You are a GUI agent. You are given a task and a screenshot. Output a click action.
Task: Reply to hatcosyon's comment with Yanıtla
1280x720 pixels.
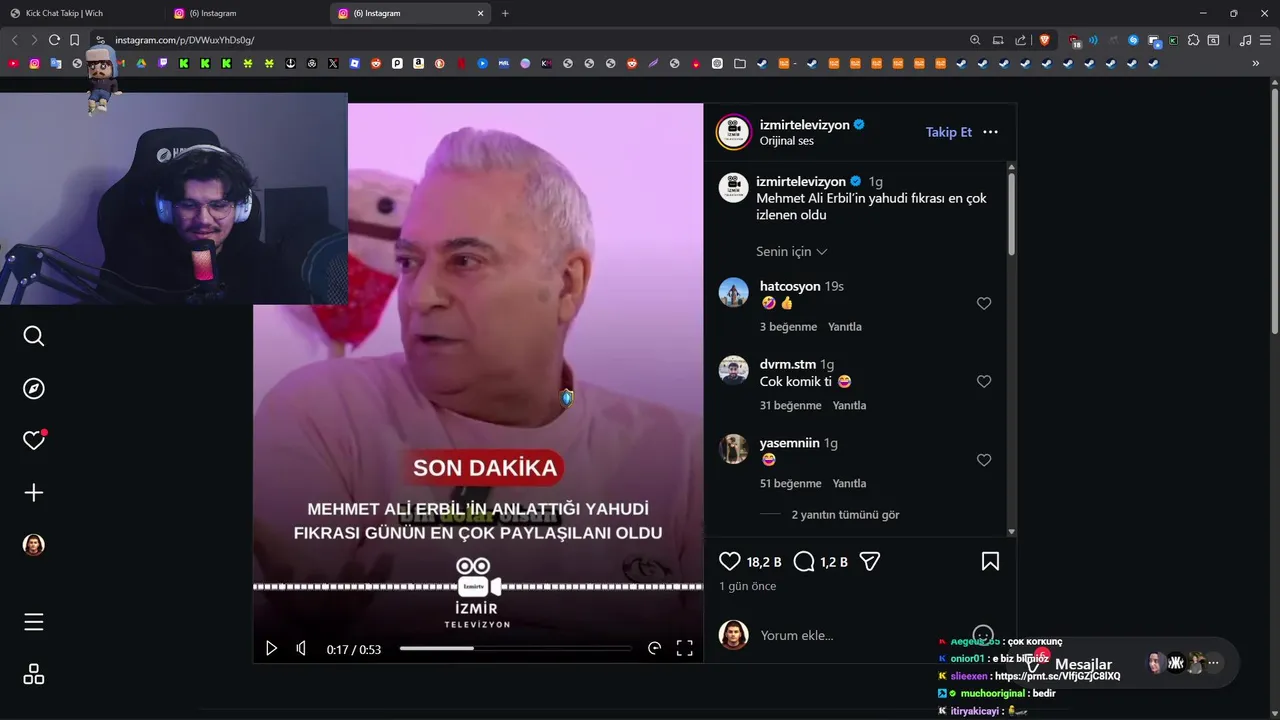click(x=845, y=327)
